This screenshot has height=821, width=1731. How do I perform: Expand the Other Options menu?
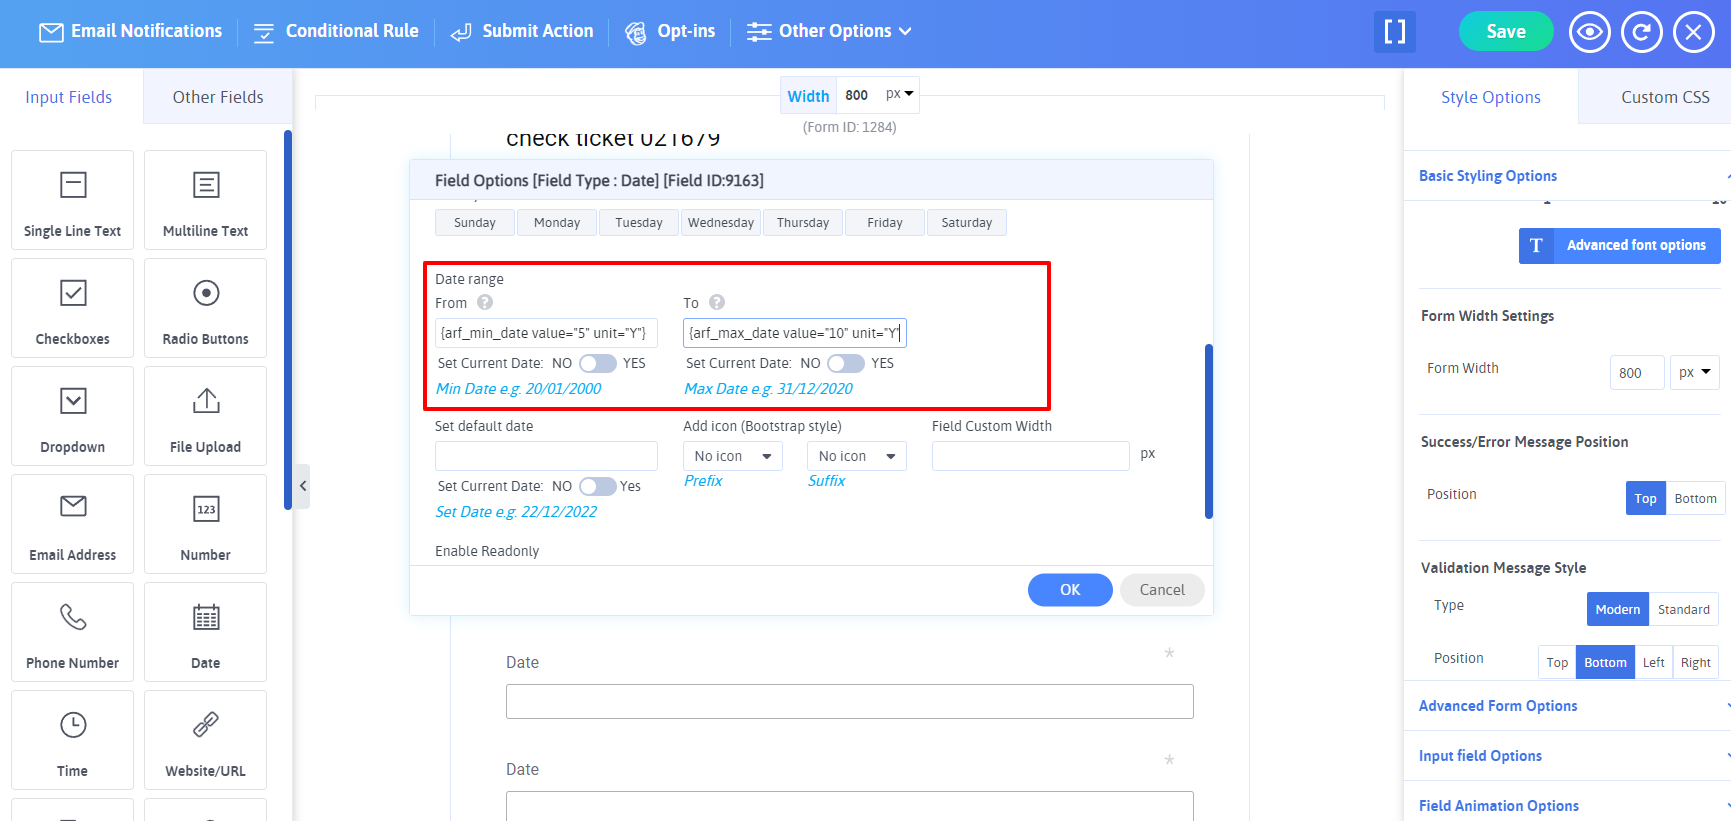pos(830,32)
